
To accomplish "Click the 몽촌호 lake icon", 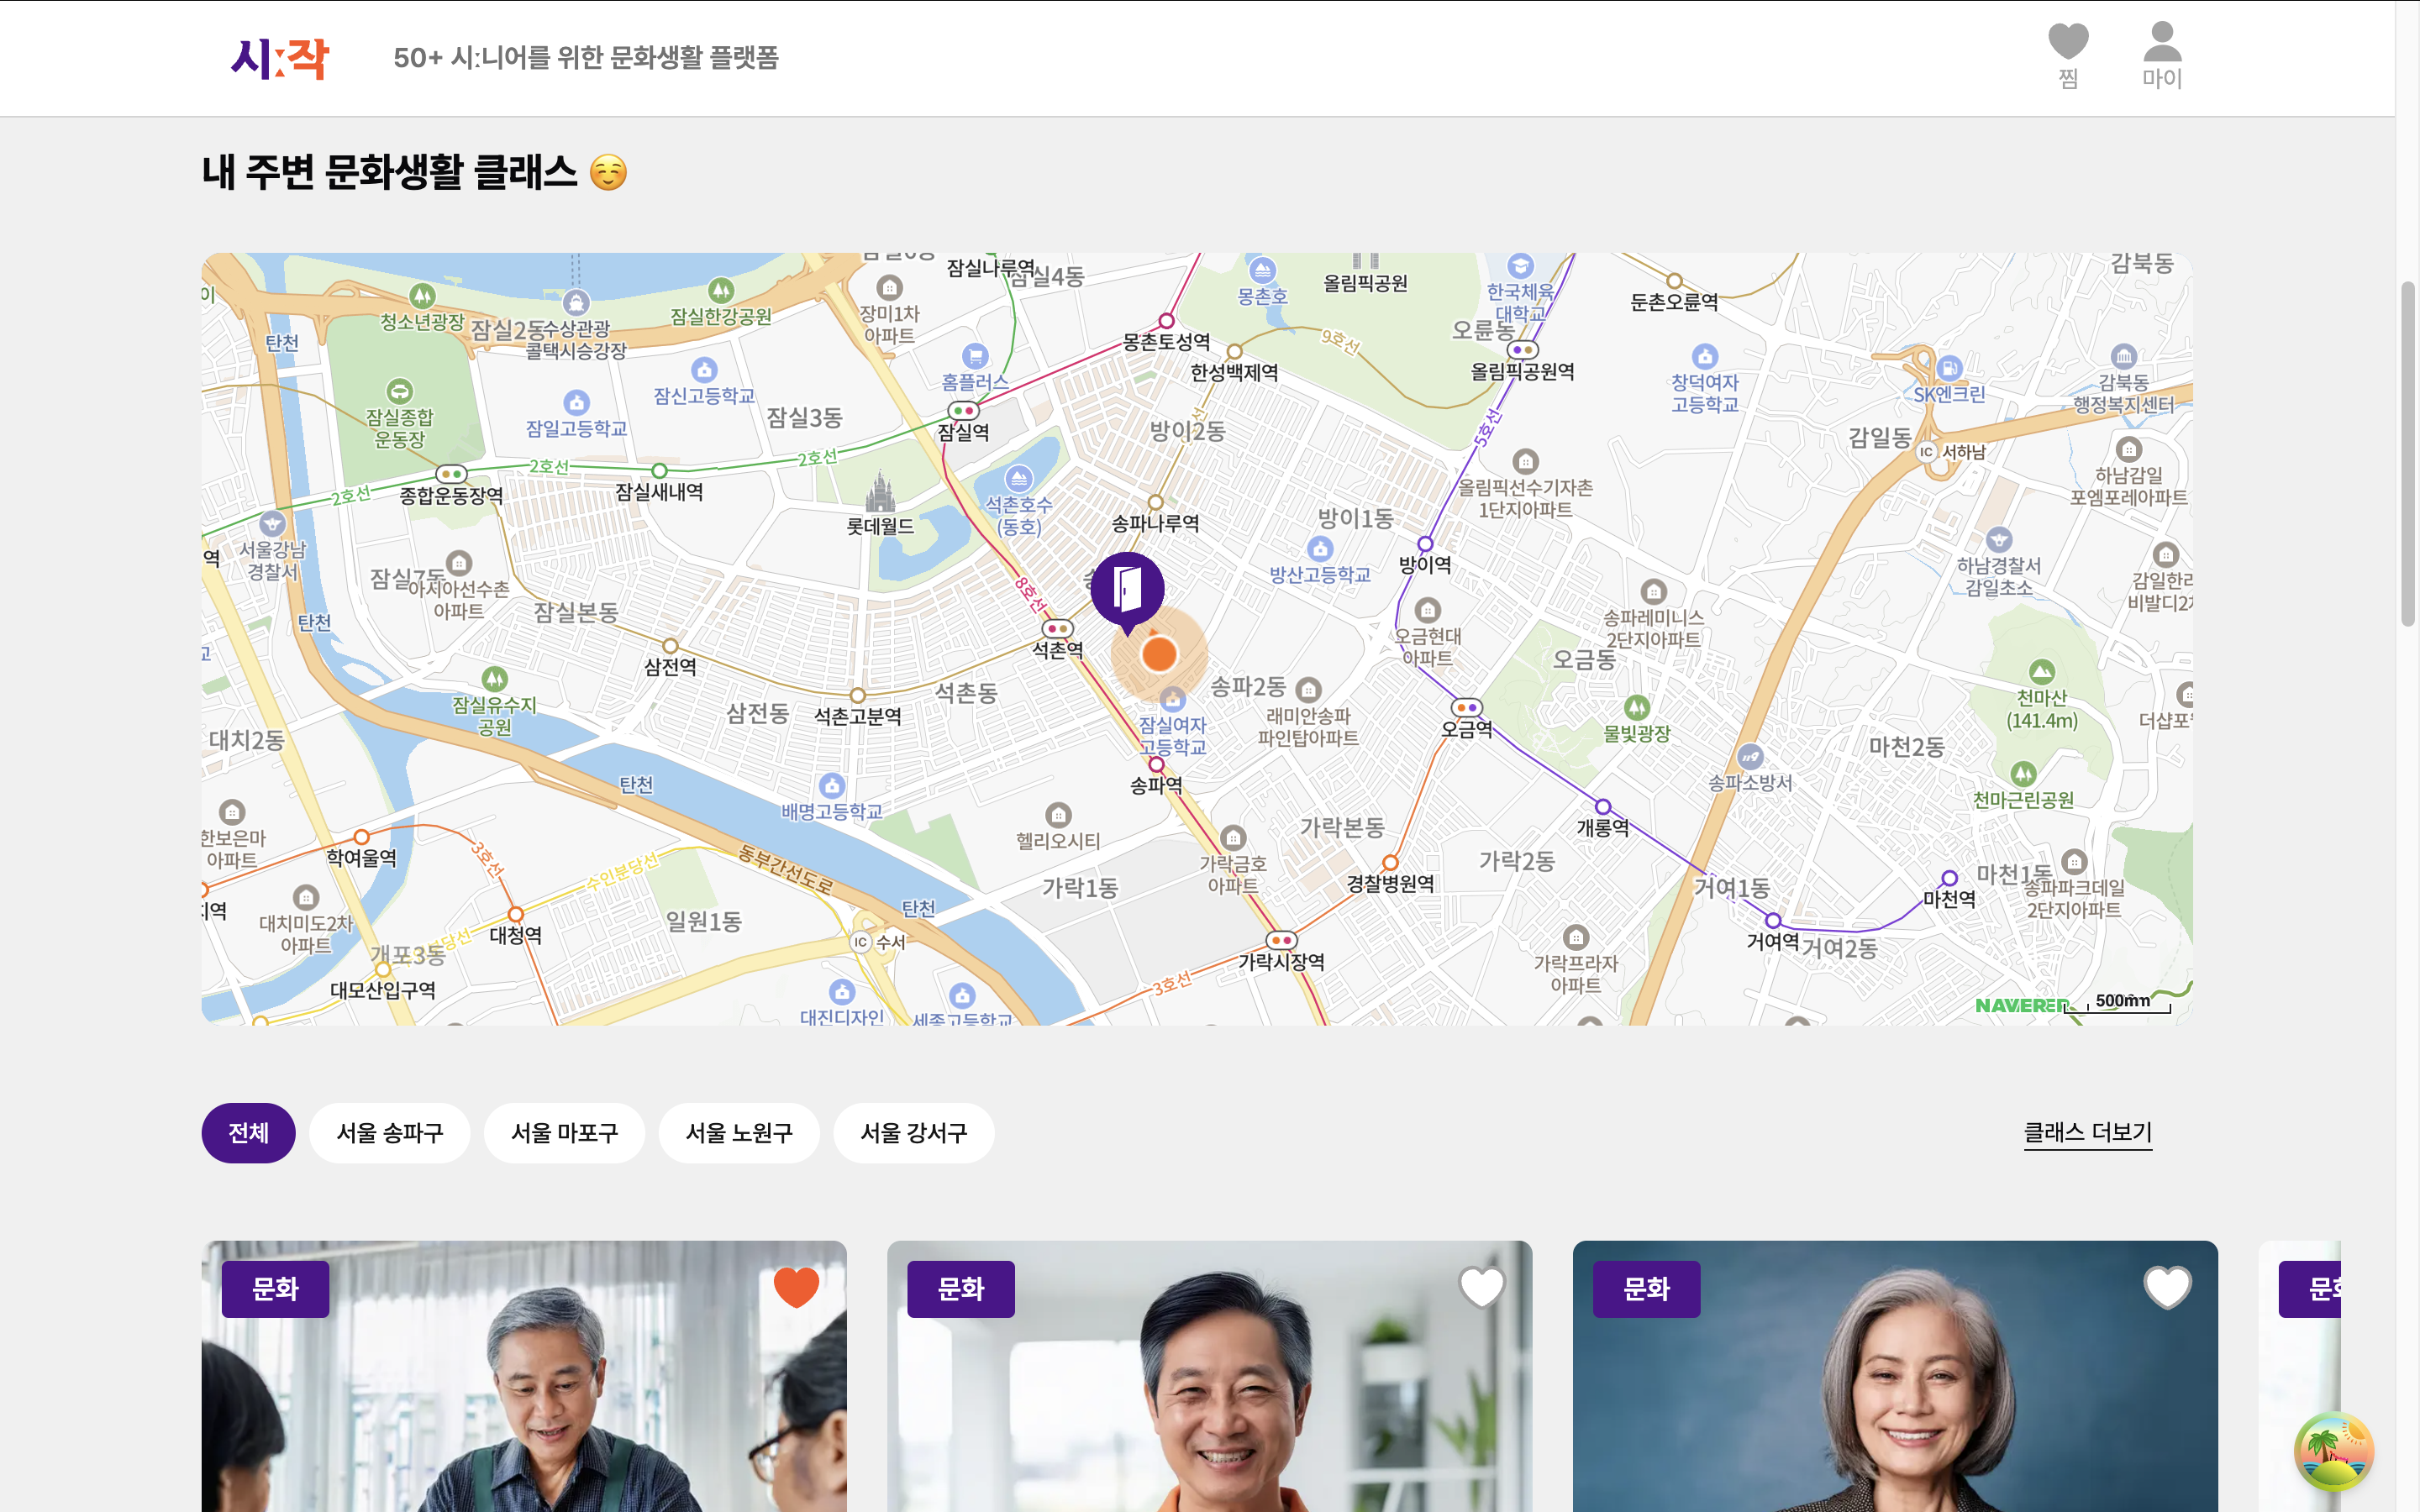I will point(1262,270).
